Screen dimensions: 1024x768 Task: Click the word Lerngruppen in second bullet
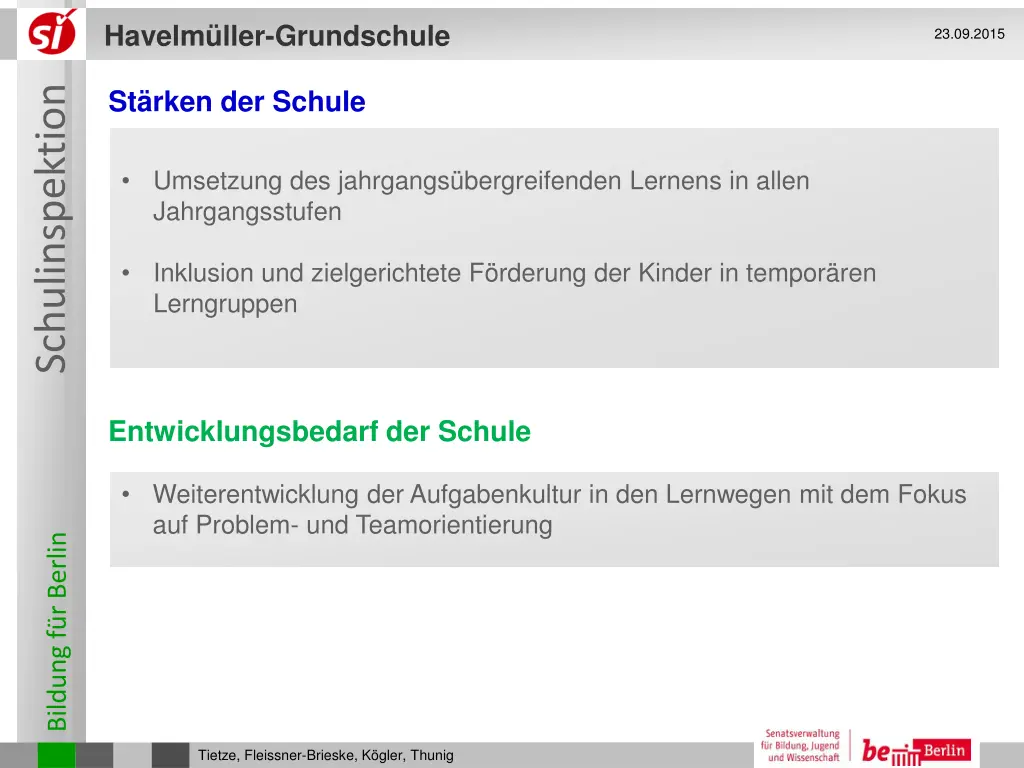[x=225, y=305]
